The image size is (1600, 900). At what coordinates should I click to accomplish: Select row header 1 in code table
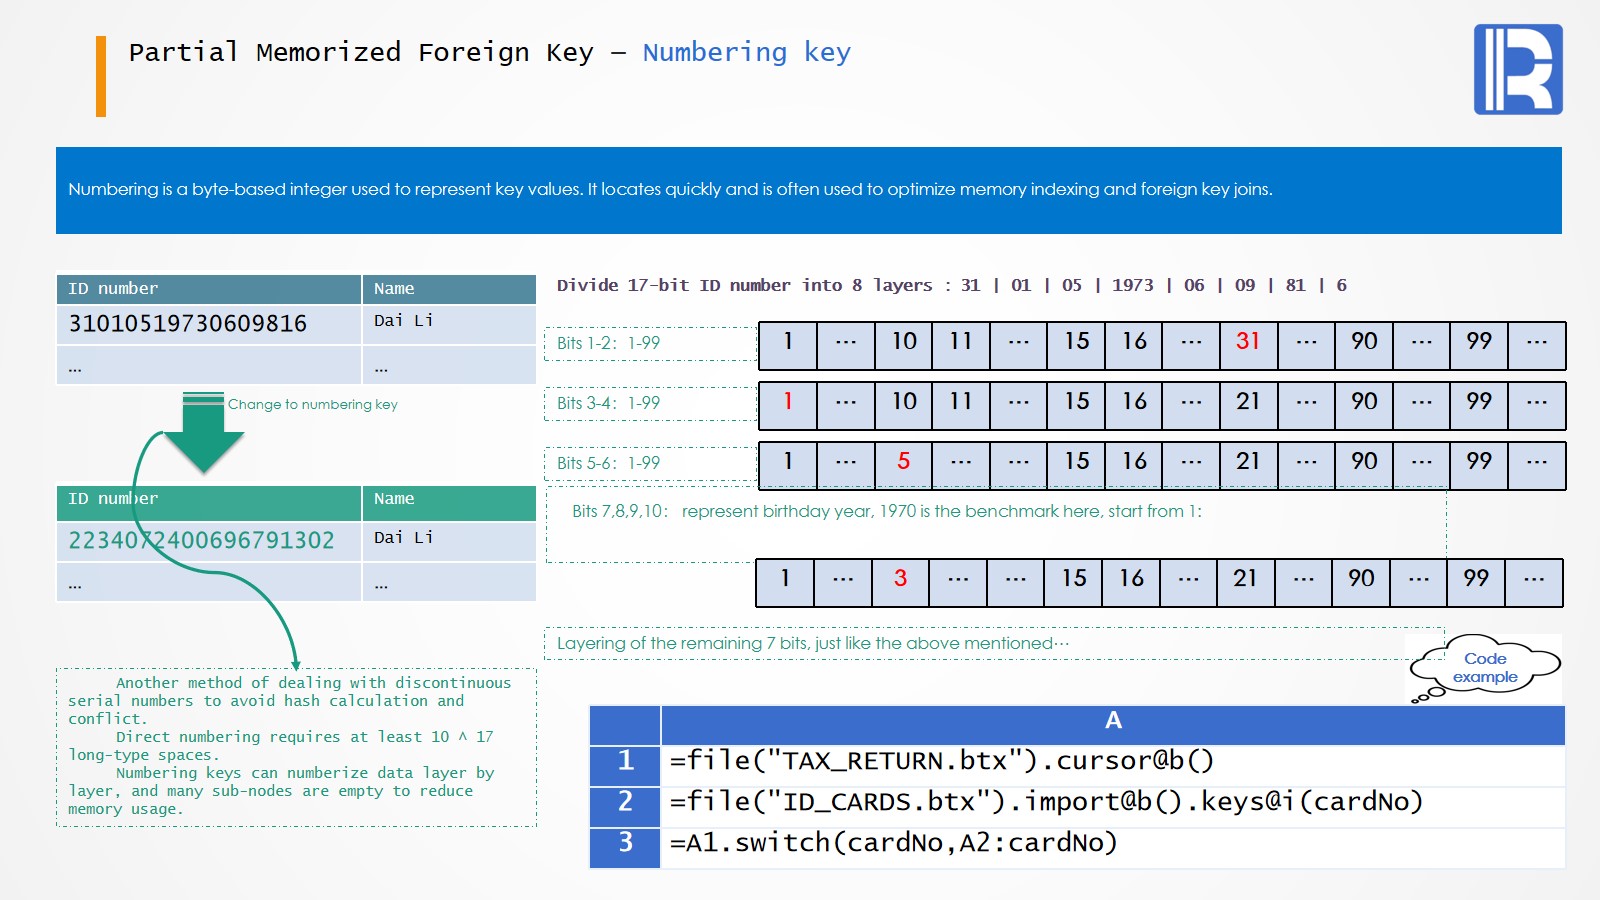(625, 761)
